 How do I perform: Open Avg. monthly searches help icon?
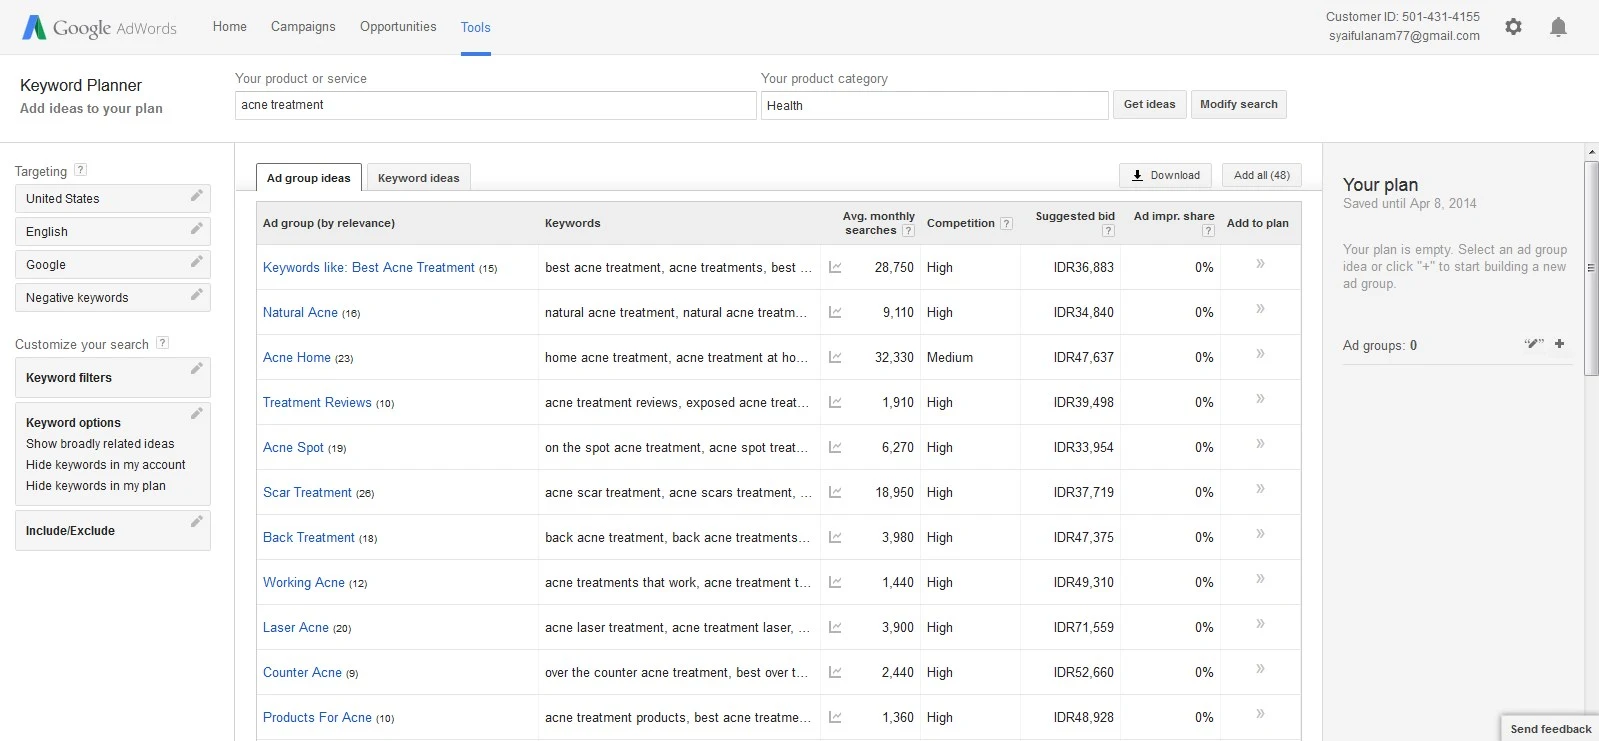tap(908, 231)
